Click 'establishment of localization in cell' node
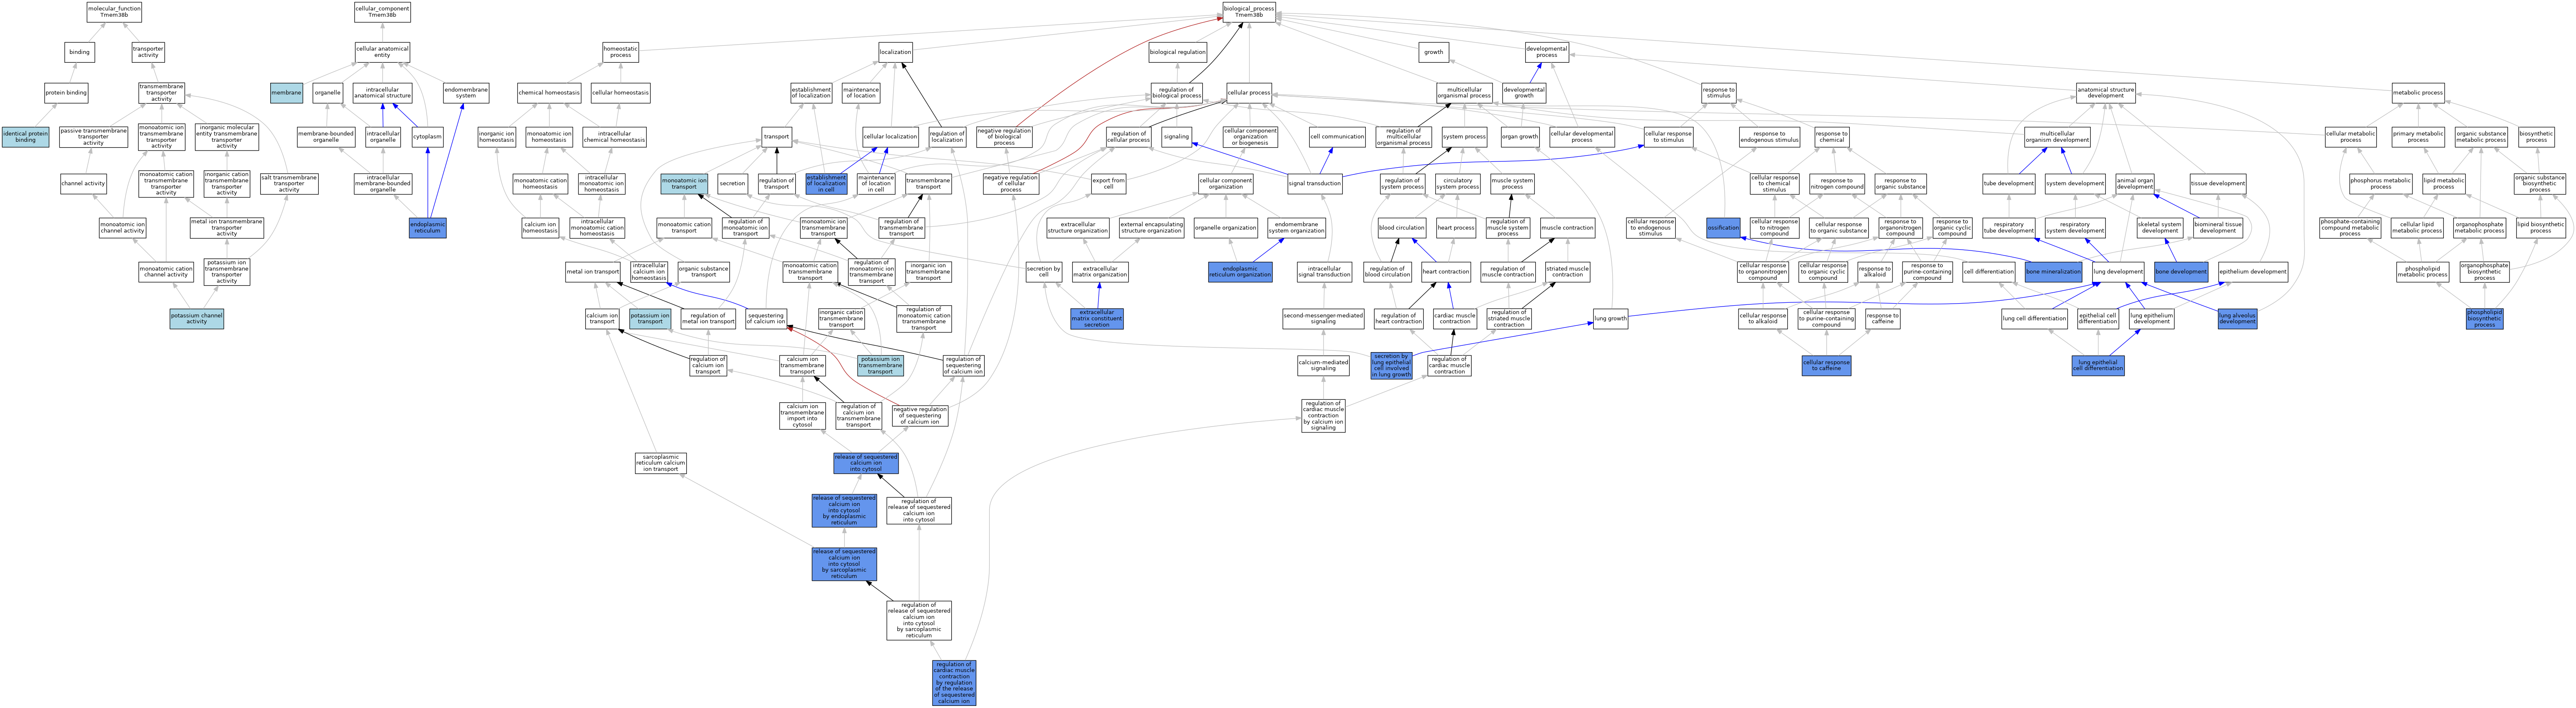 coord(826,184)
